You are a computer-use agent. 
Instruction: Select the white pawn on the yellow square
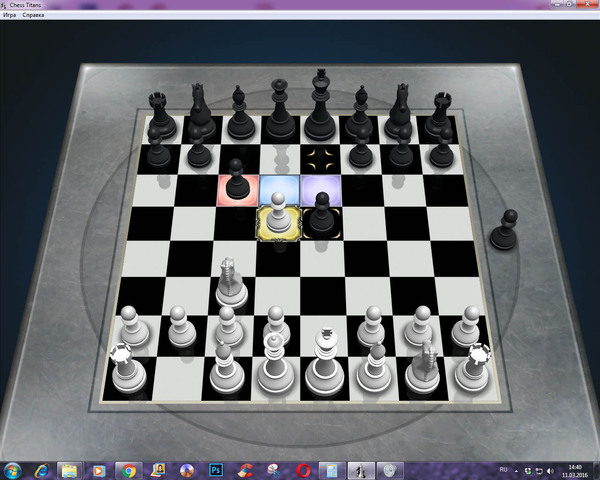click(x=278, y=213)
